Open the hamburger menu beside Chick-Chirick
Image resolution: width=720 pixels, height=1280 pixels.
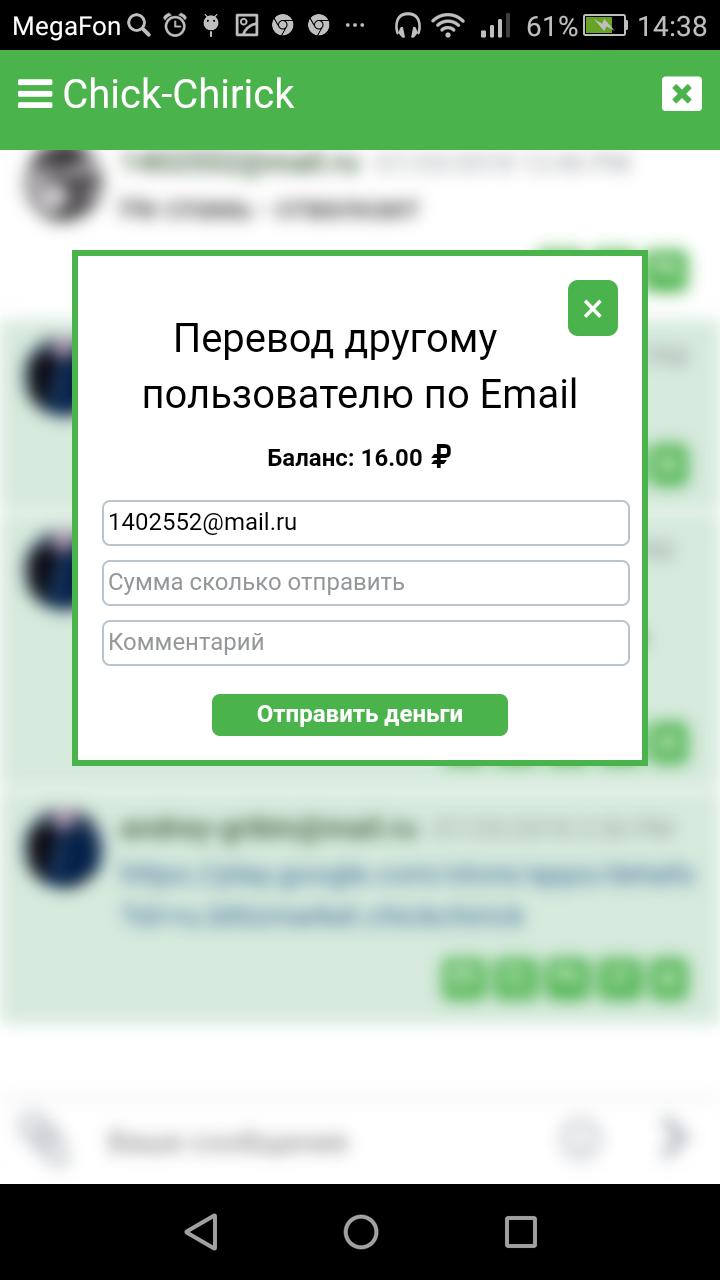(35, 94)
